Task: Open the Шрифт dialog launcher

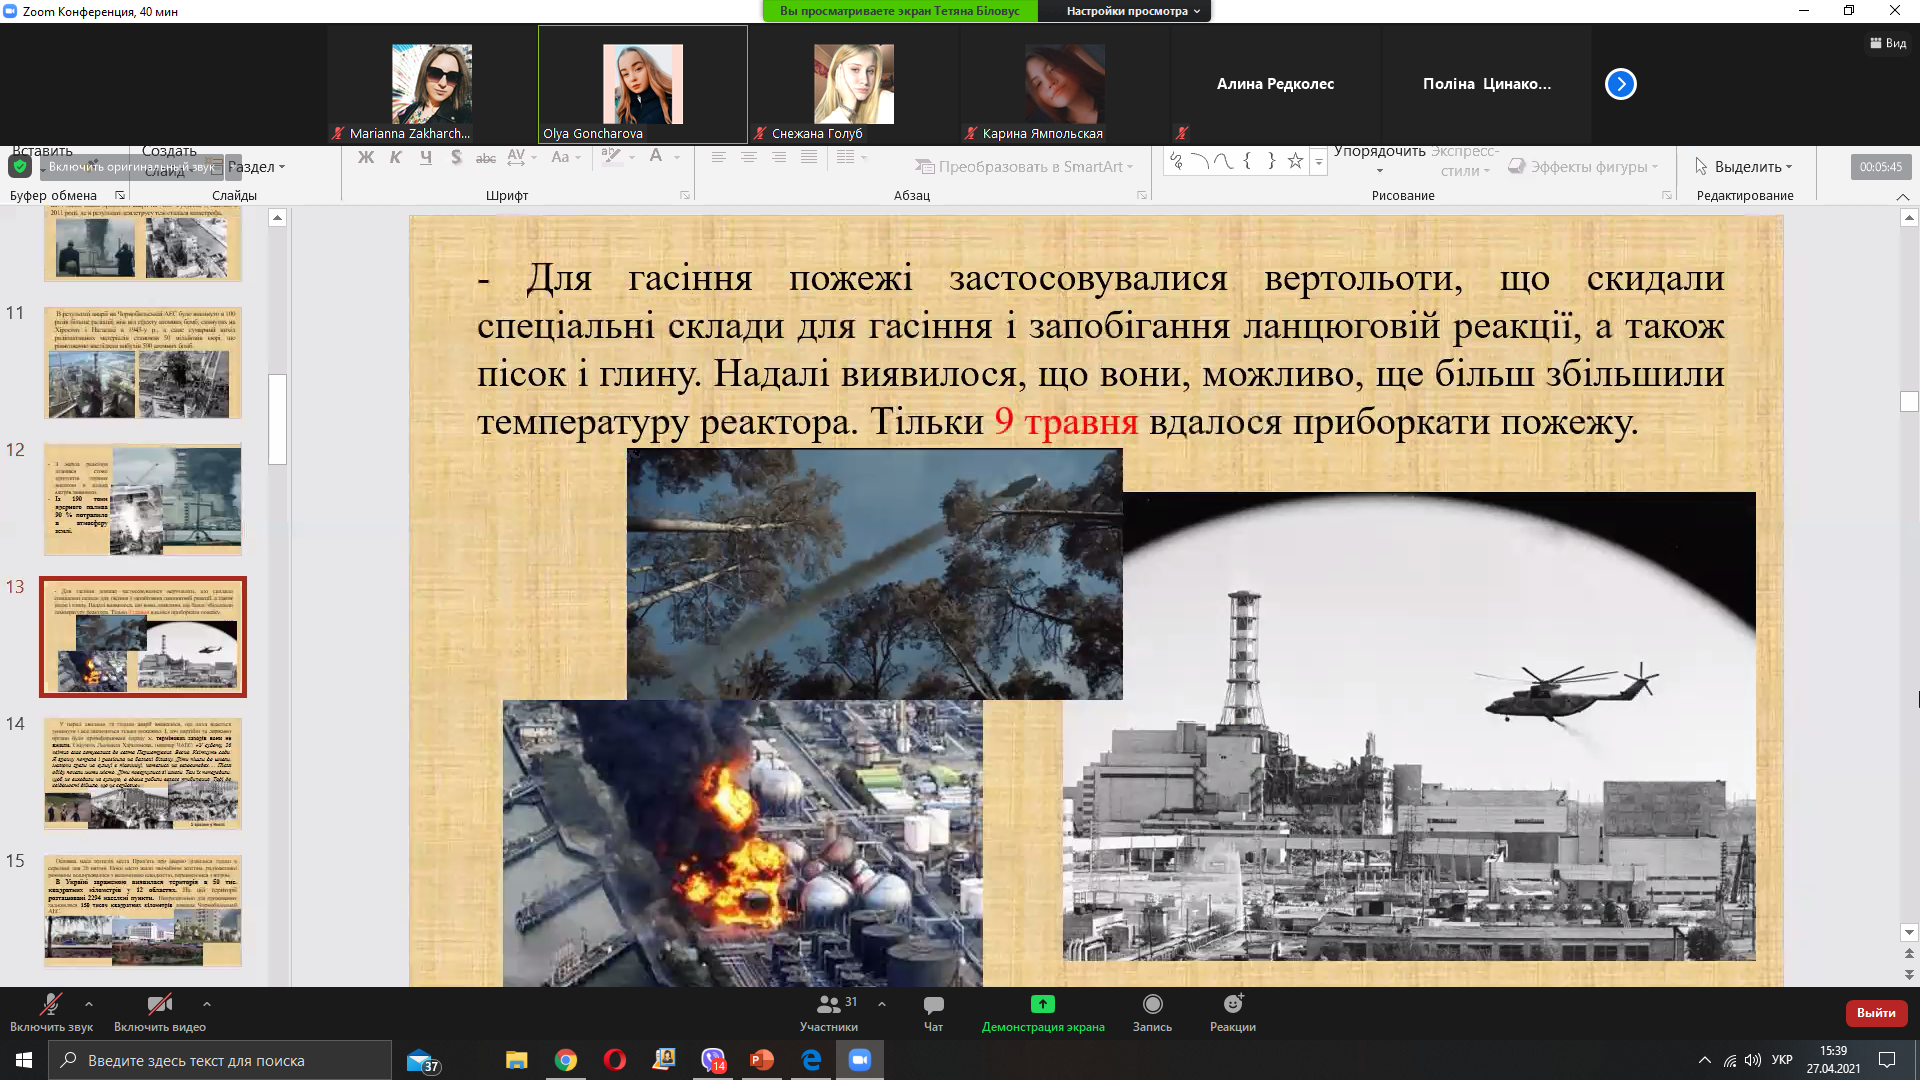Action: click(x=685, y=196)
